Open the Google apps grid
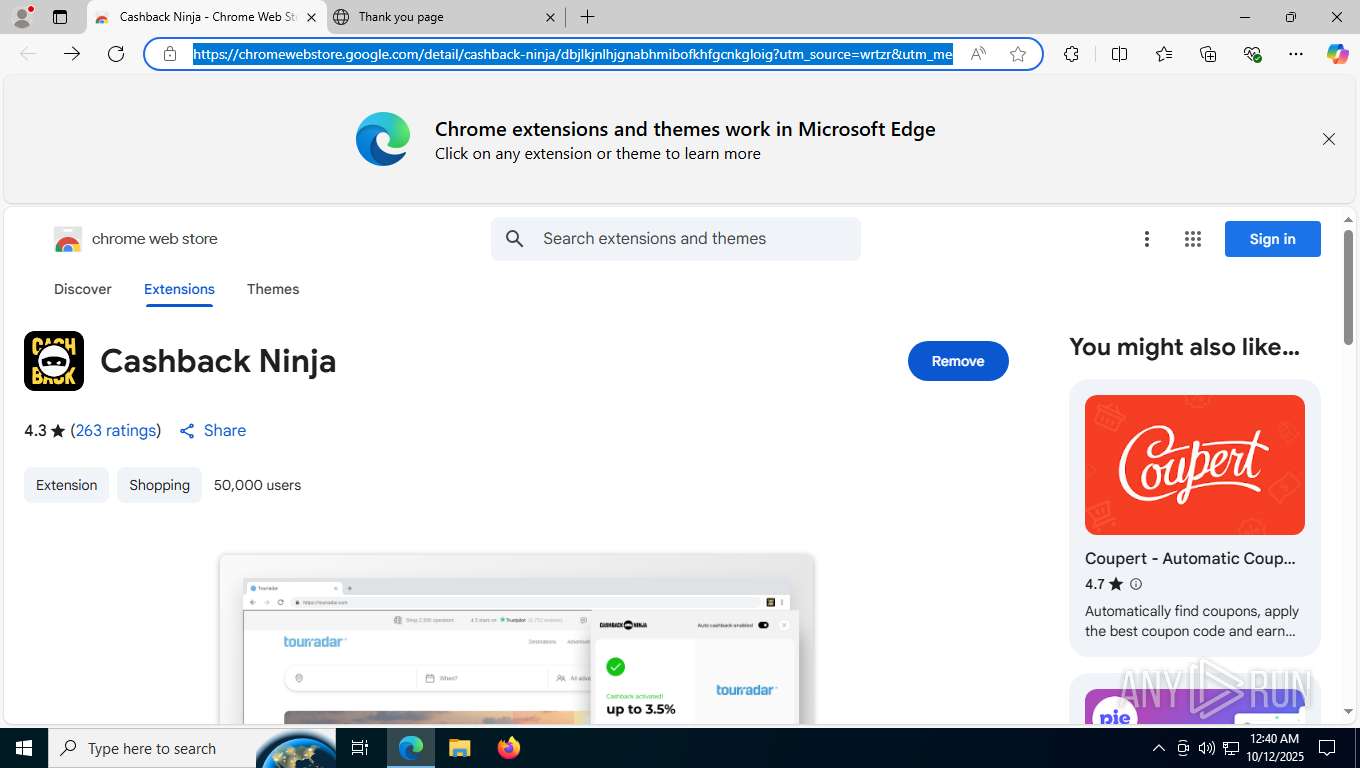Screen dimensions: 1360x768 (1193, 239)
